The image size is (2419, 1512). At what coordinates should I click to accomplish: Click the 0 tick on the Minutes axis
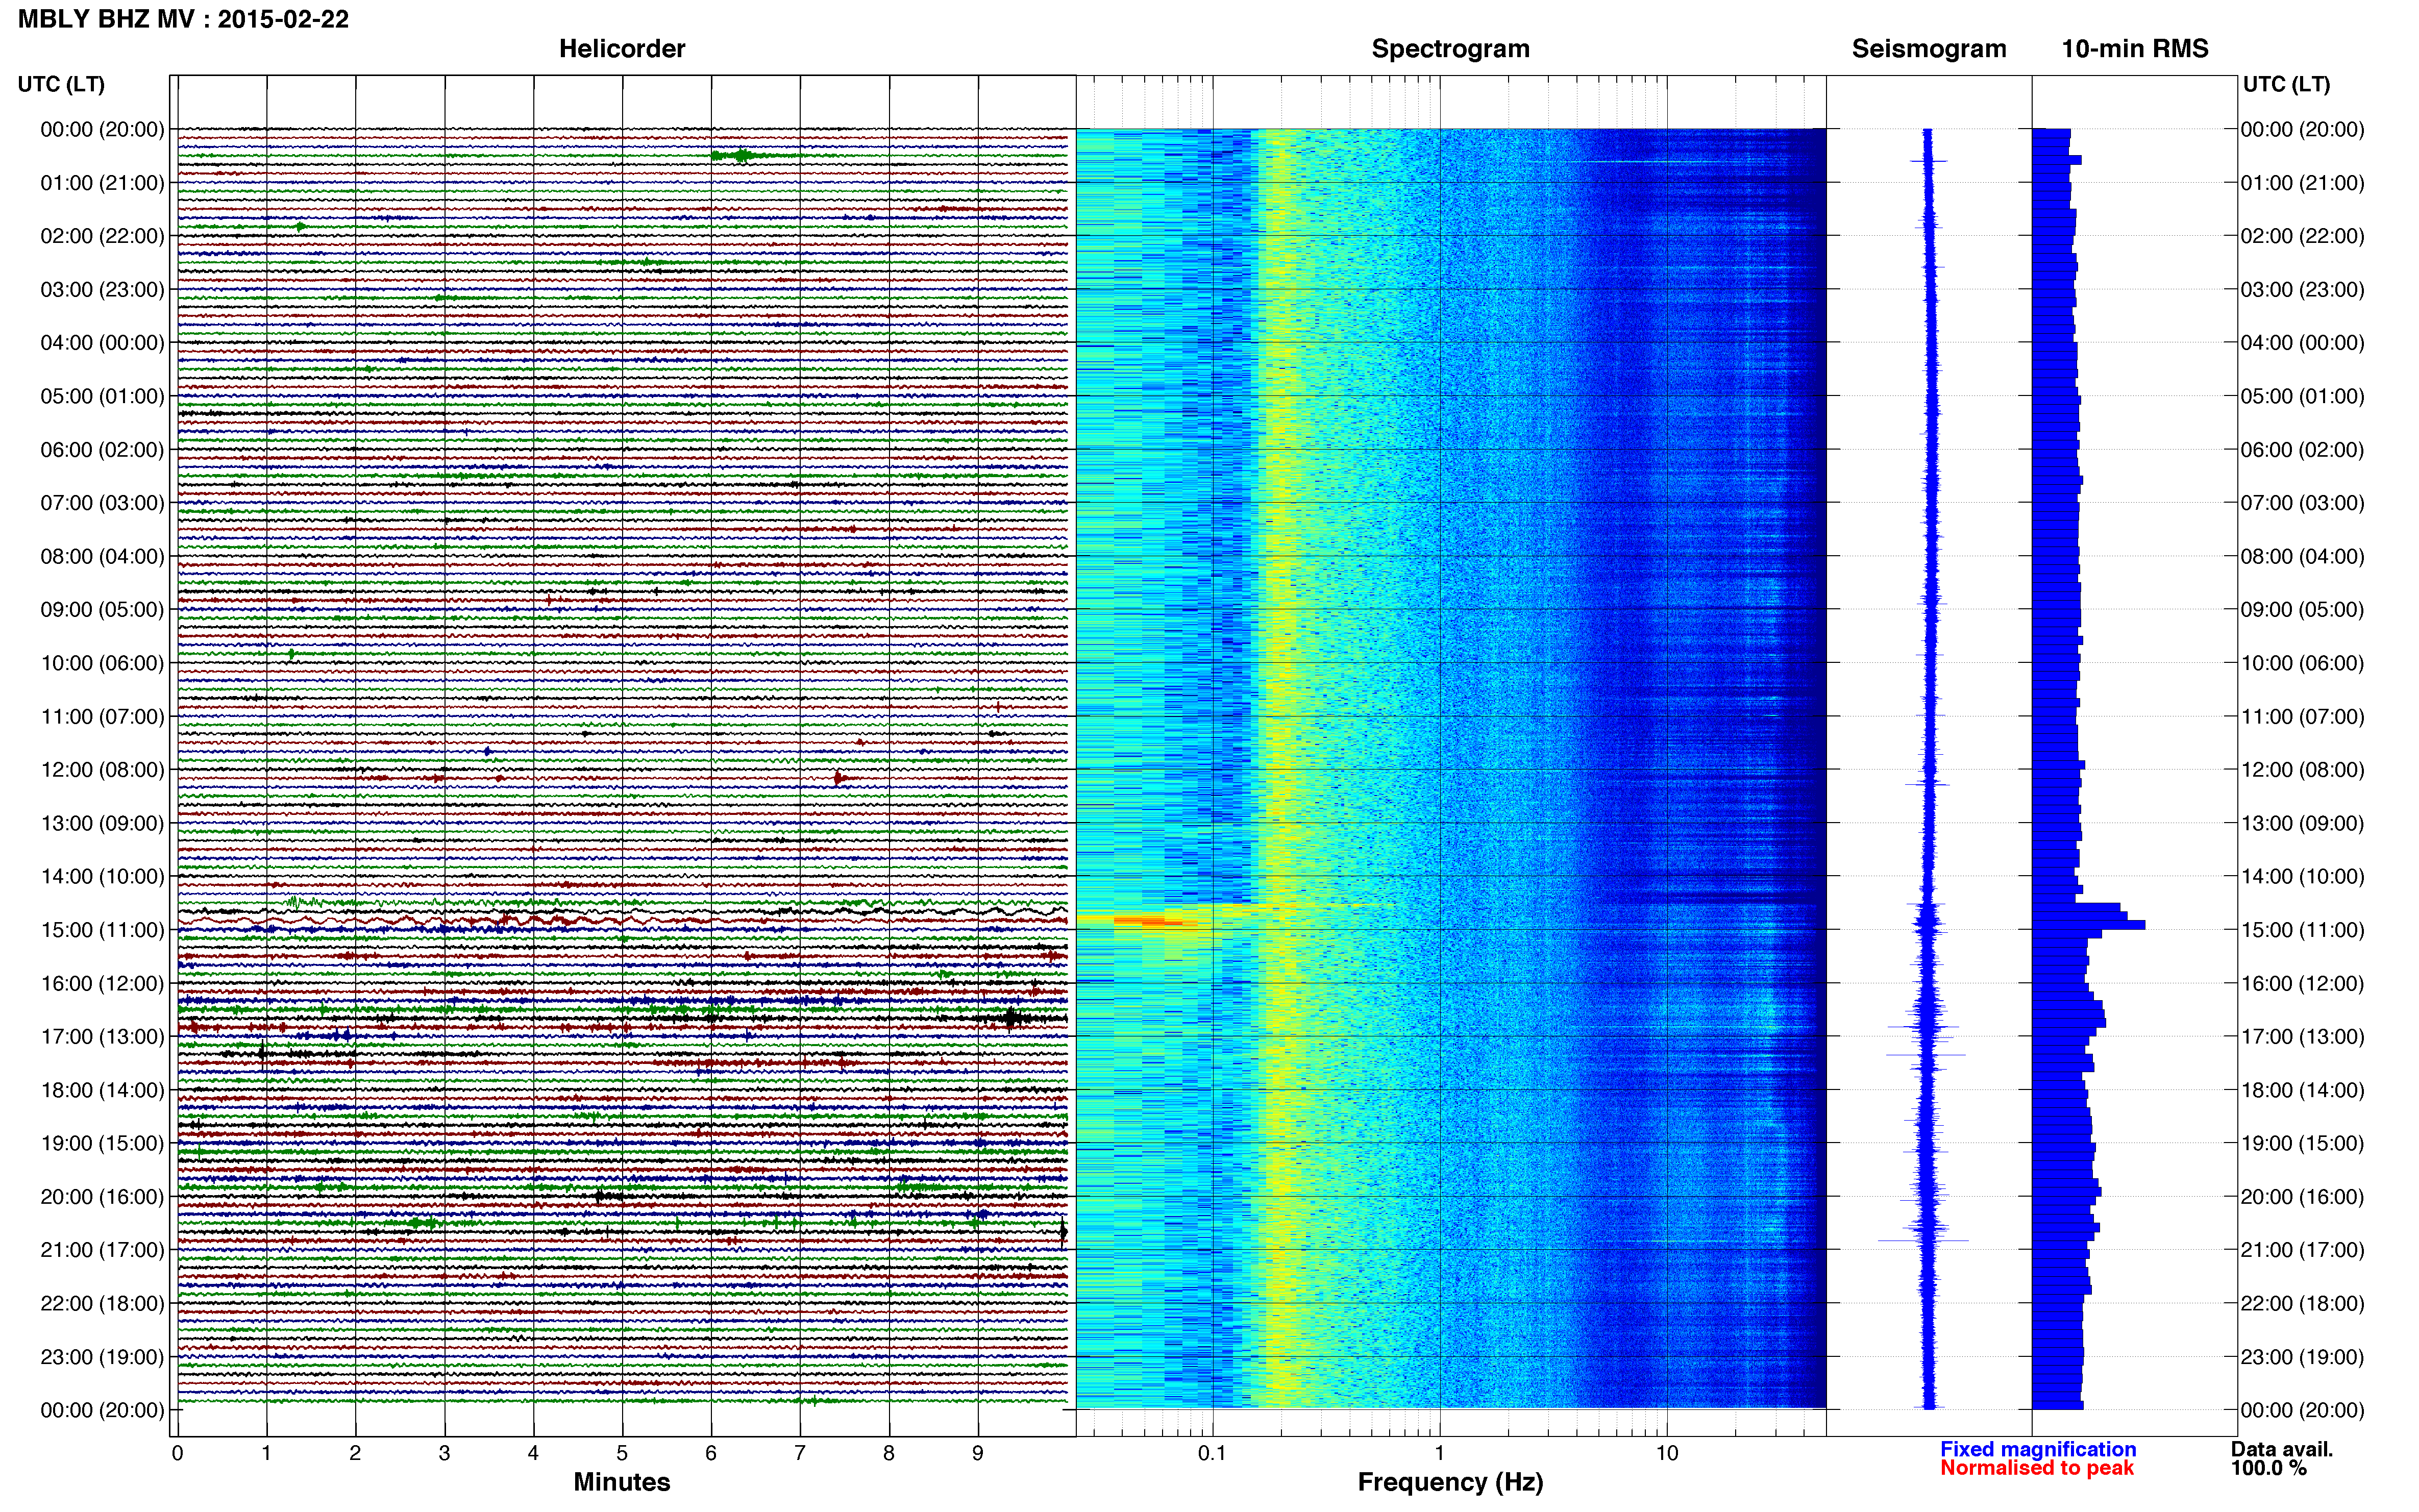pyautogui.click(x=177, y=1453)
